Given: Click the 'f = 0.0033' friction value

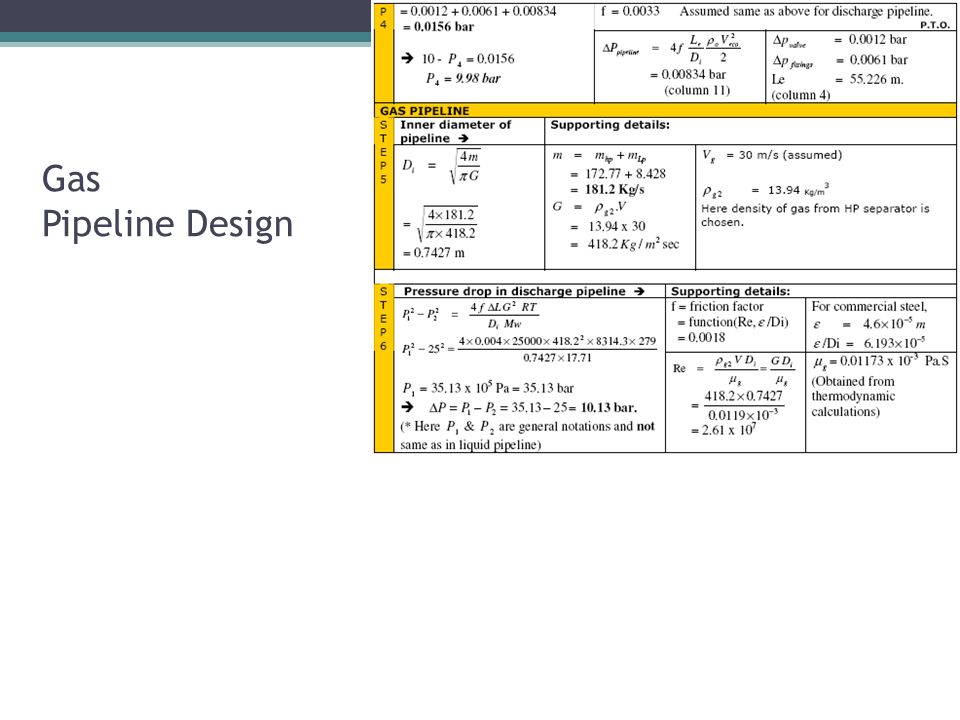Looking at the screenshot, I should [x=630, y=11].
